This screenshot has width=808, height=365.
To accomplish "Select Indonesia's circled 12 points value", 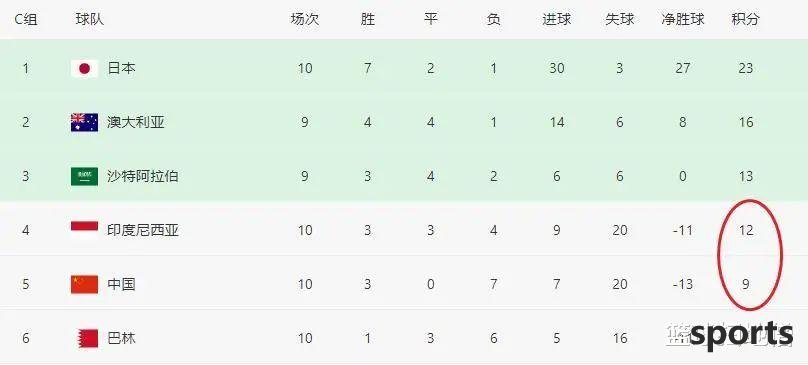I will (x=745, y=230).
